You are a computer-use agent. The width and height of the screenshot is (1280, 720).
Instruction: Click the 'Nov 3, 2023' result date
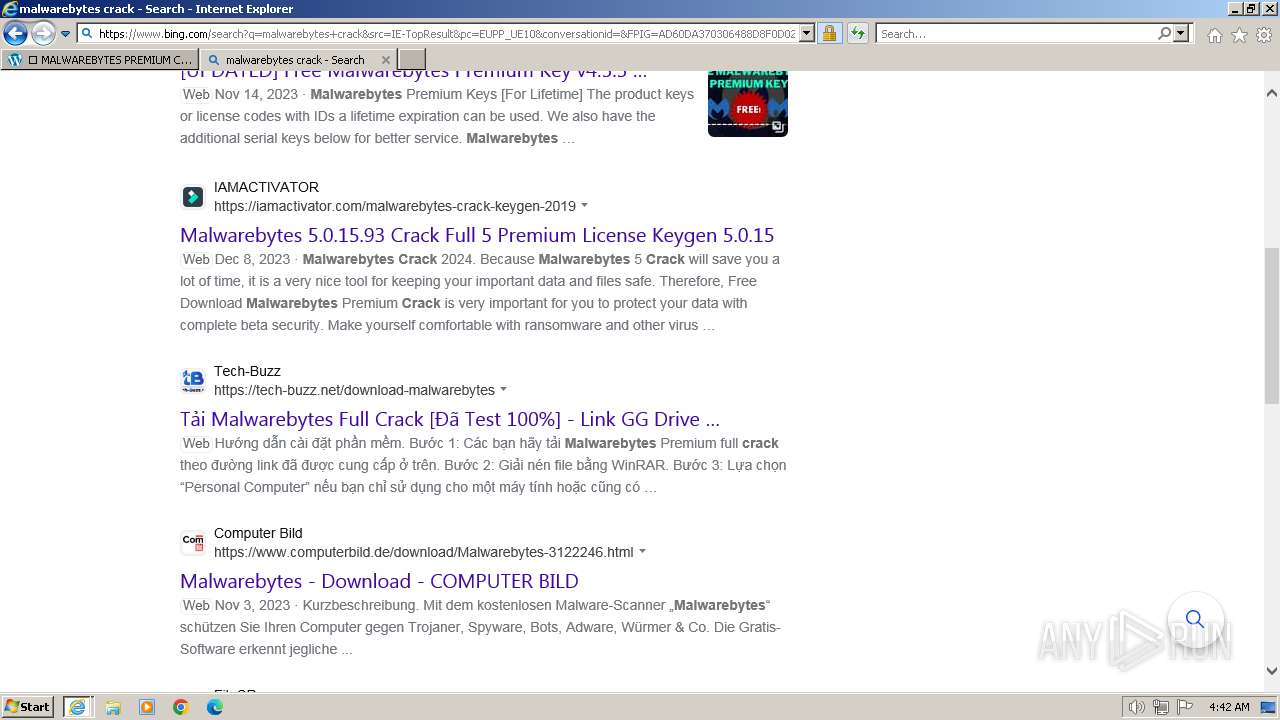pos(252,605)
